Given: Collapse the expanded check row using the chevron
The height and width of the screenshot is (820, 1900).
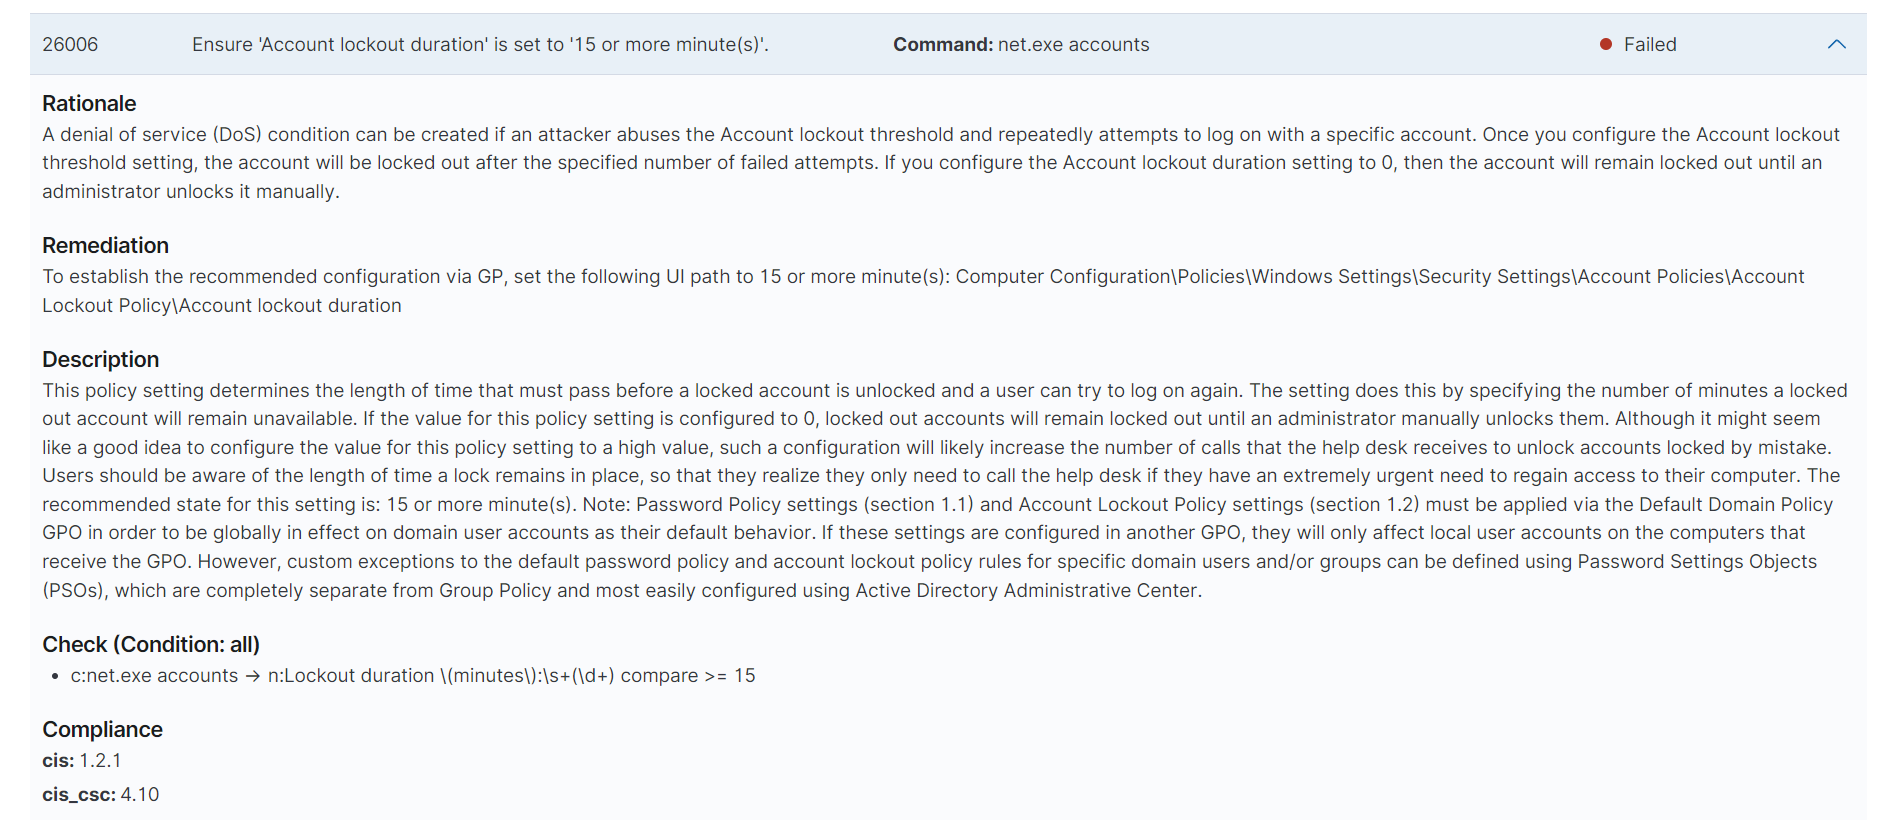Looking at the screenshot, I should pos(1836,44).
